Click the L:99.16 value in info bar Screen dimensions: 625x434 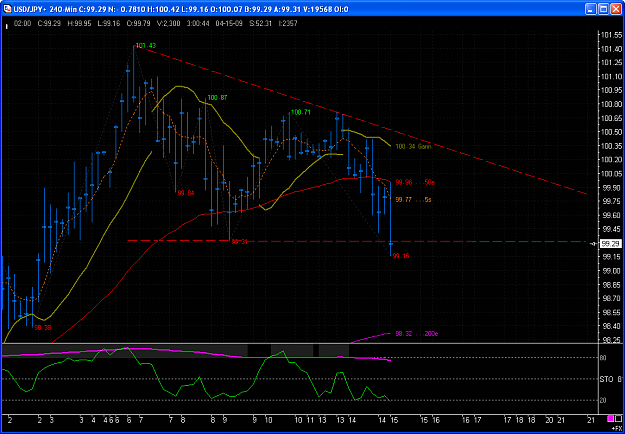click(x=109, y=24)
